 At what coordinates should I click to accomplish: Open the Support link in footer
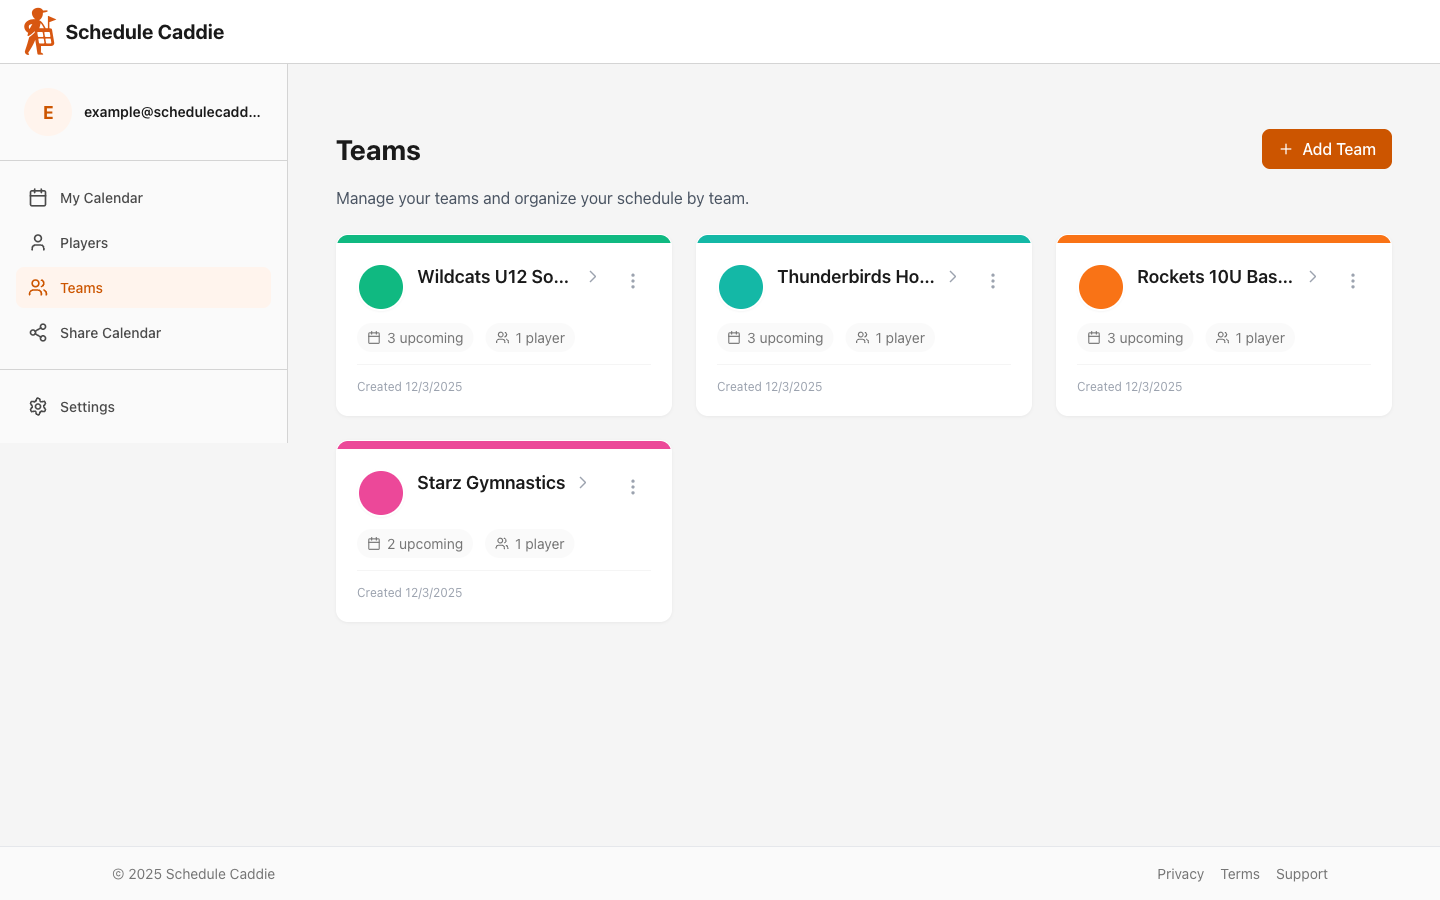click(x=1301, y=874)
